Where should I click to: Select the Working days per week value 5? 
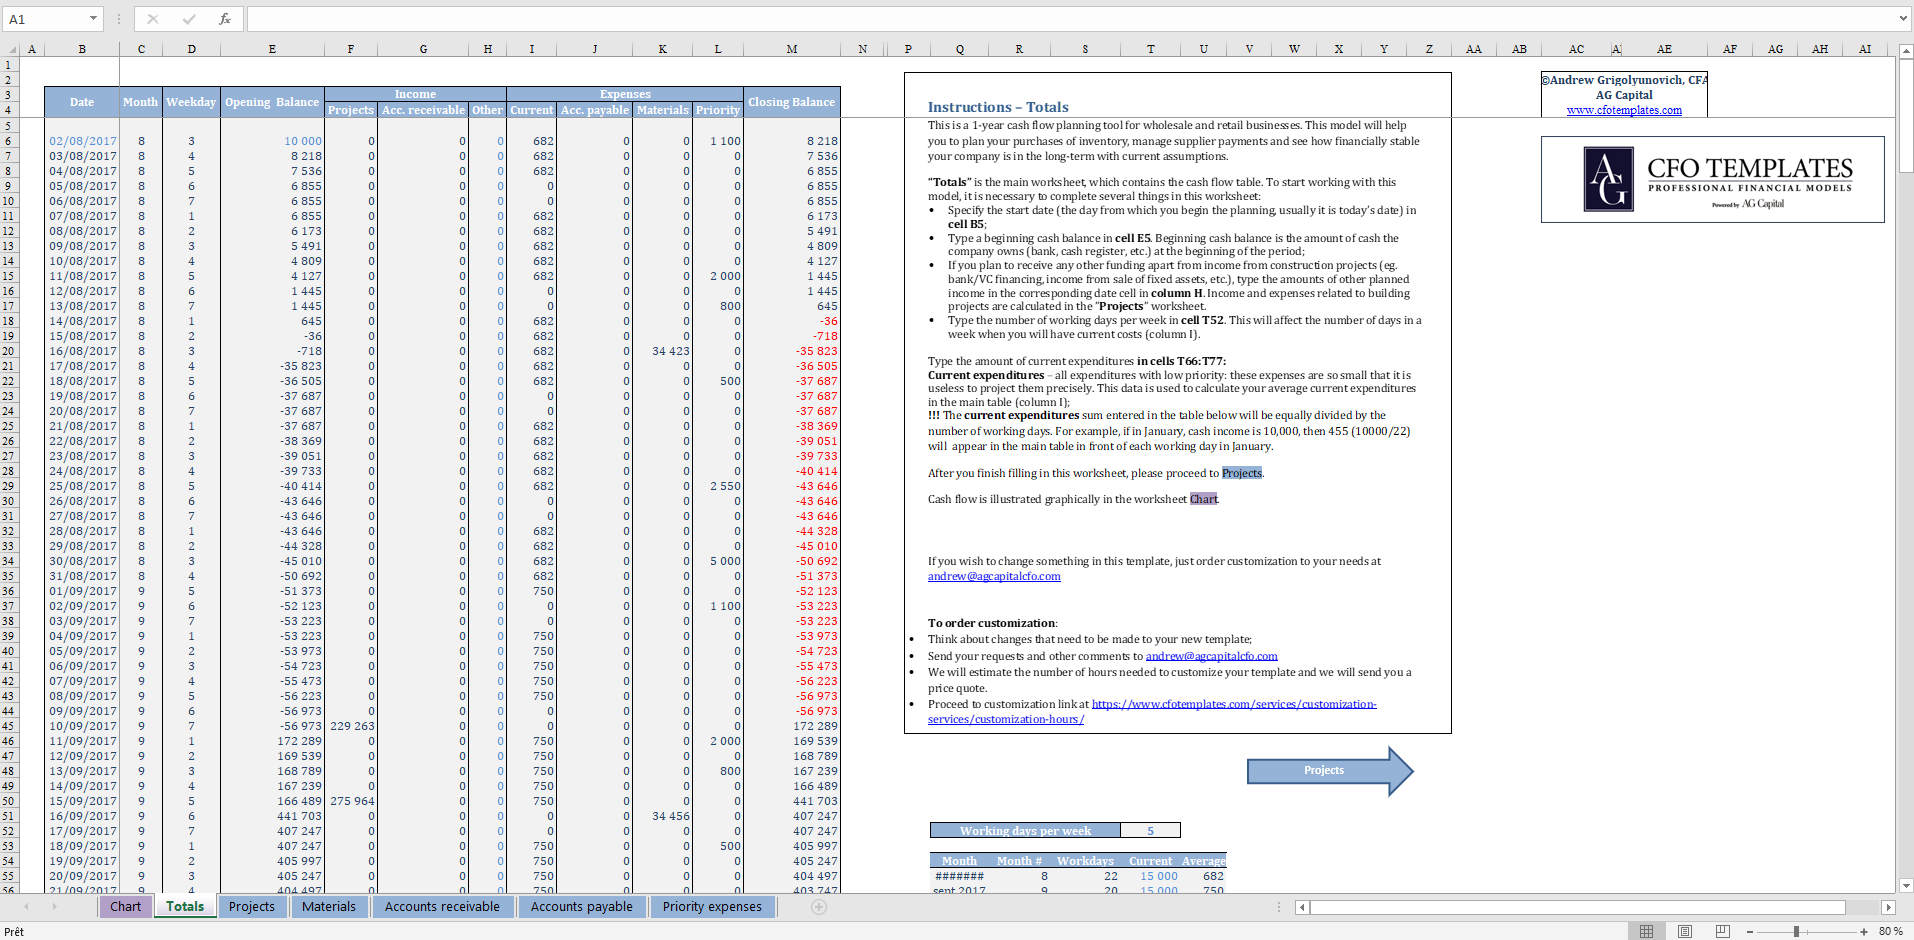tap(1150, 830)
